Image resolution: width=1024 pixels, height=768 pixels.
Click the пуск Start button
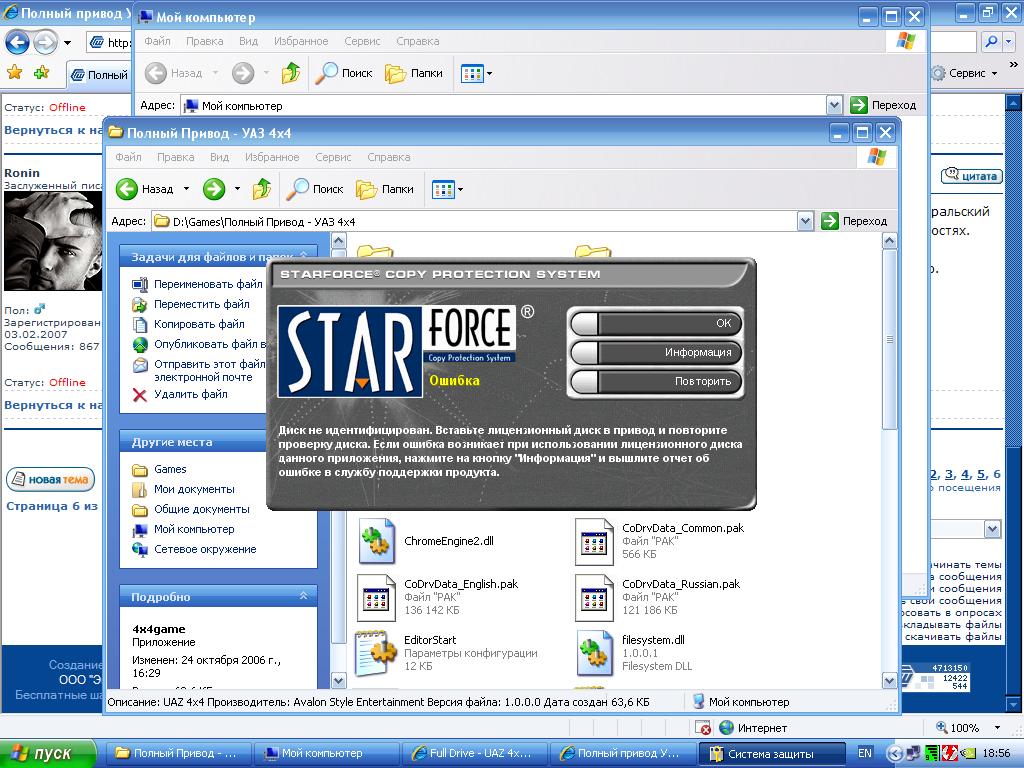(x=48, y=754)
